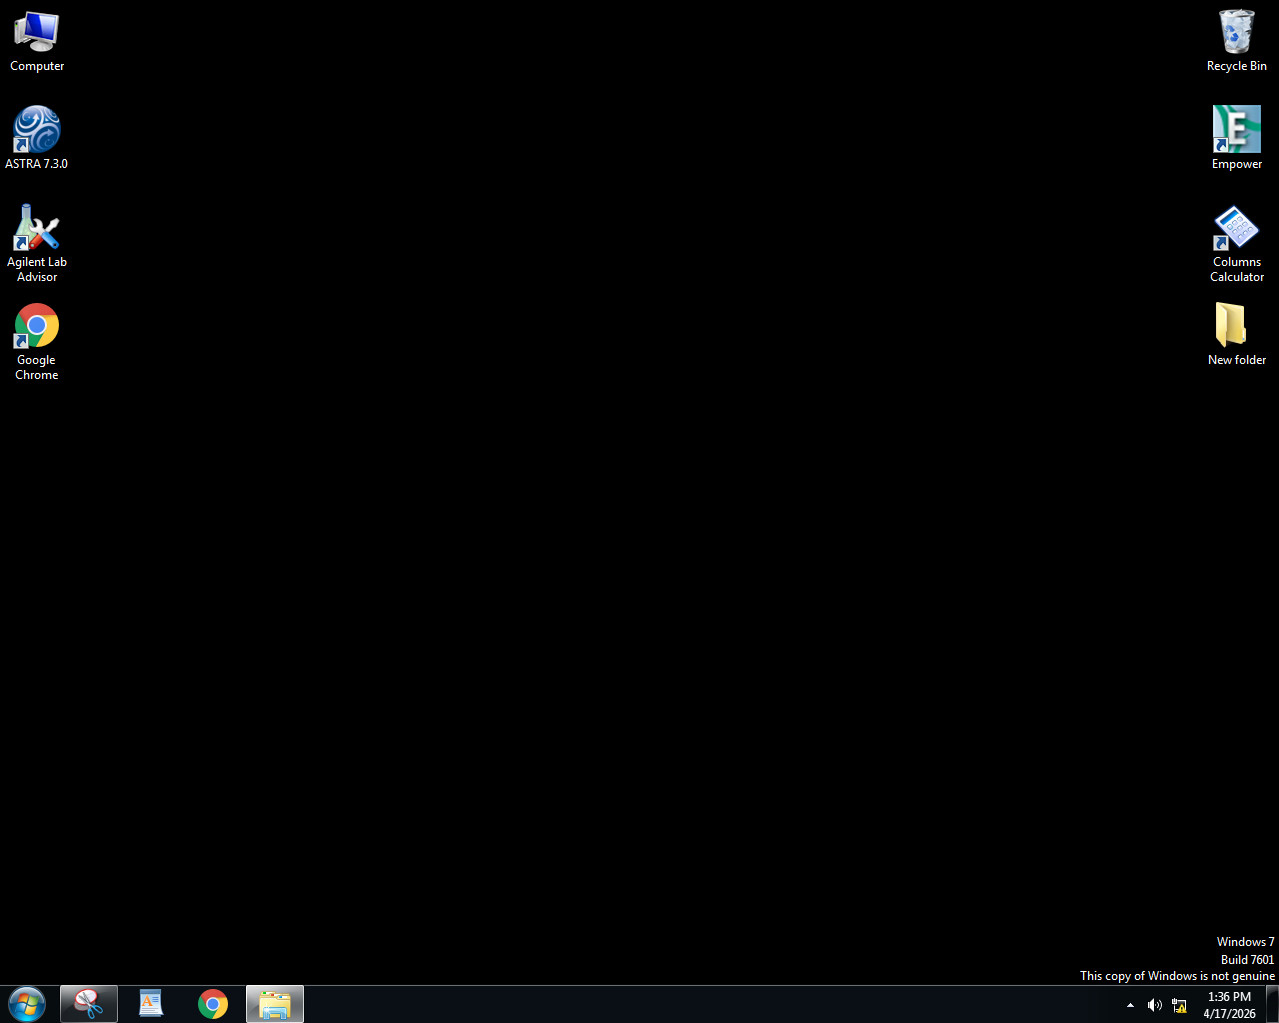Screen dimensions: 1279x1023
Task: Select the Recycle Bin icon
Action: click(x=1237, y=41)
